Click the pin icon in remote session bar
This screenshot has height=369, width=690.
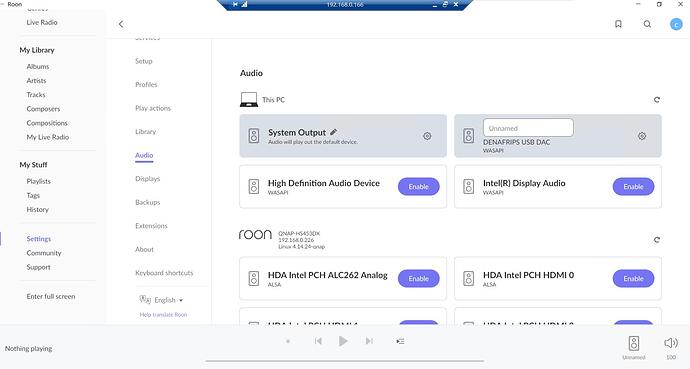(x=235, y=4)
